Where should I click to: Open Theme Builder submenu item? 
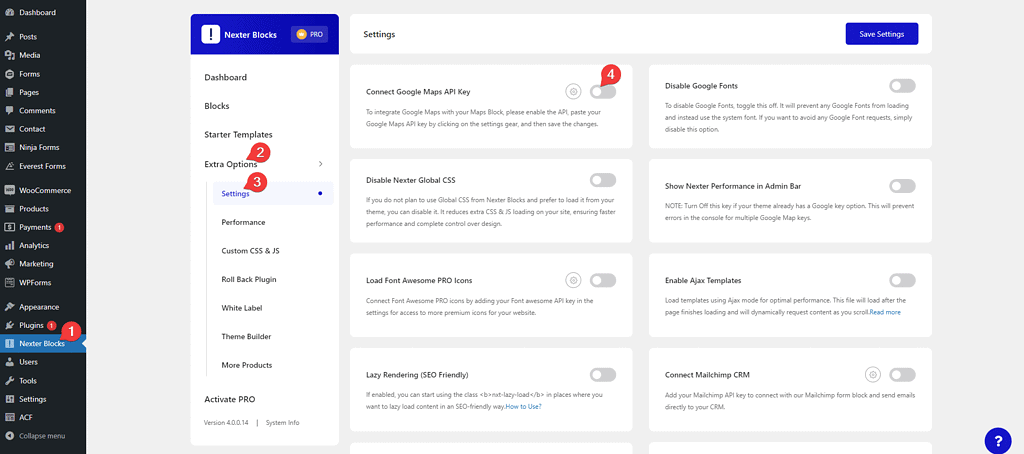(x=246, y=336)
